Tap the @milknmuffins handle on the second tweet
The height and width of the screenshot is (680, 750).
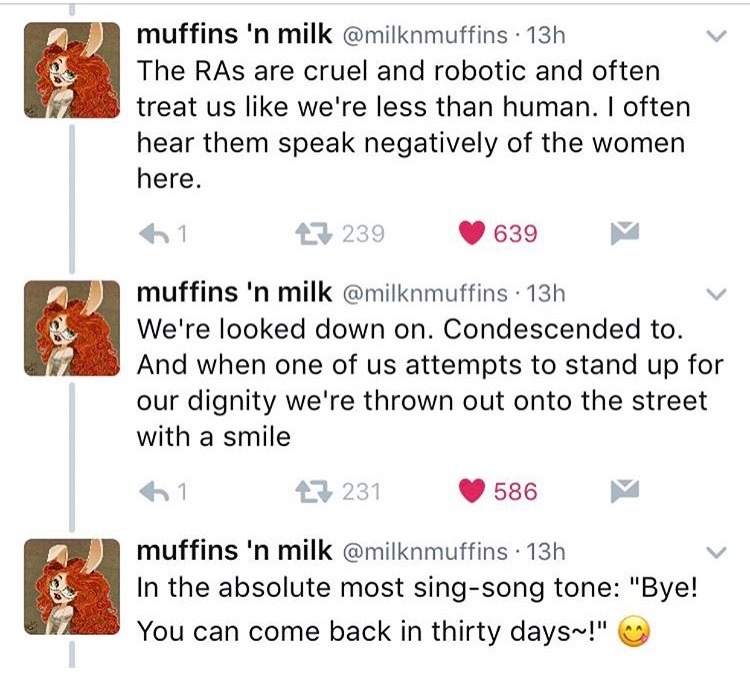427,294
